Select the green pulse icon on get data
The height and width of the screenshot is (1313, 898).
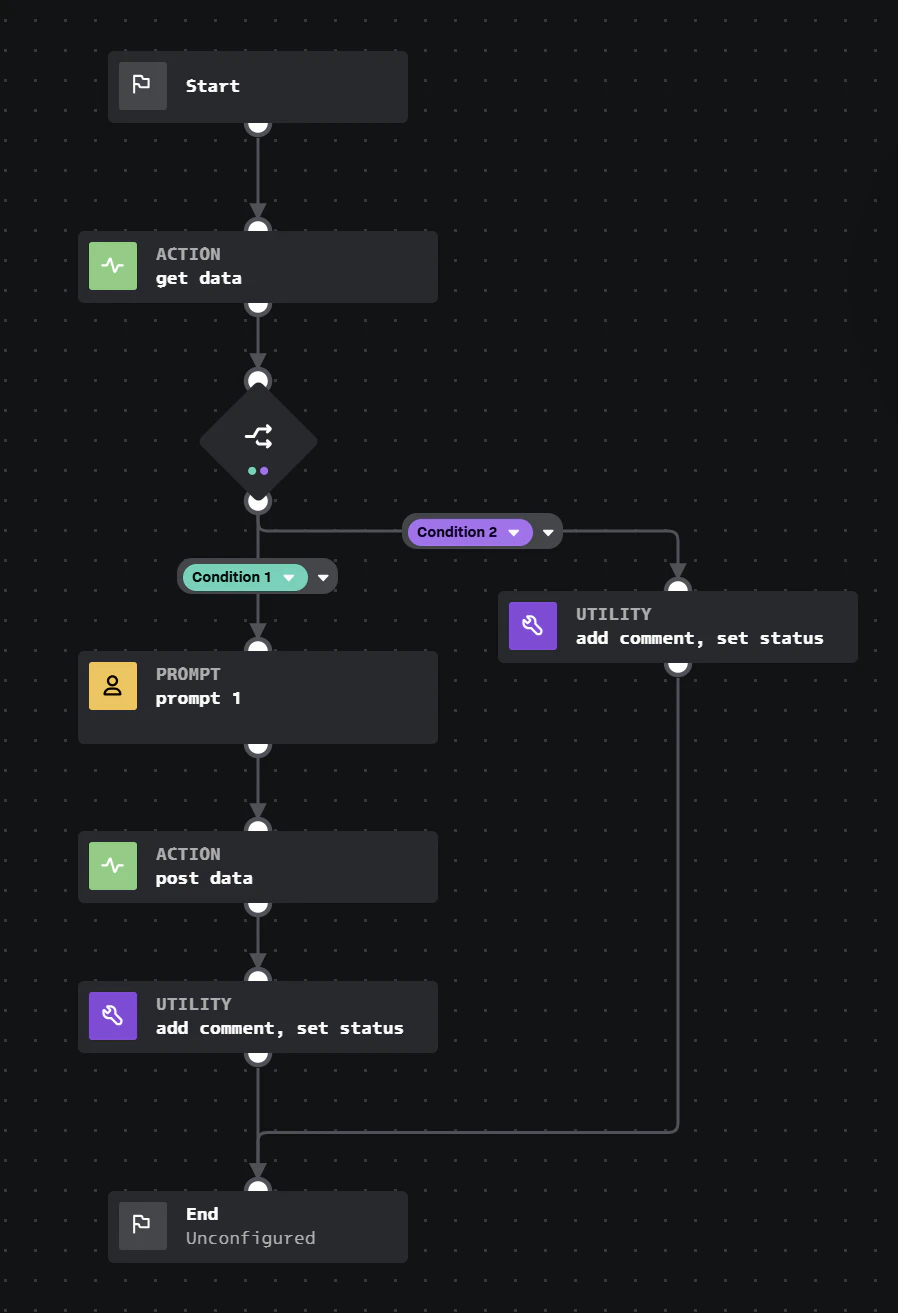click(x=113, y=266)
